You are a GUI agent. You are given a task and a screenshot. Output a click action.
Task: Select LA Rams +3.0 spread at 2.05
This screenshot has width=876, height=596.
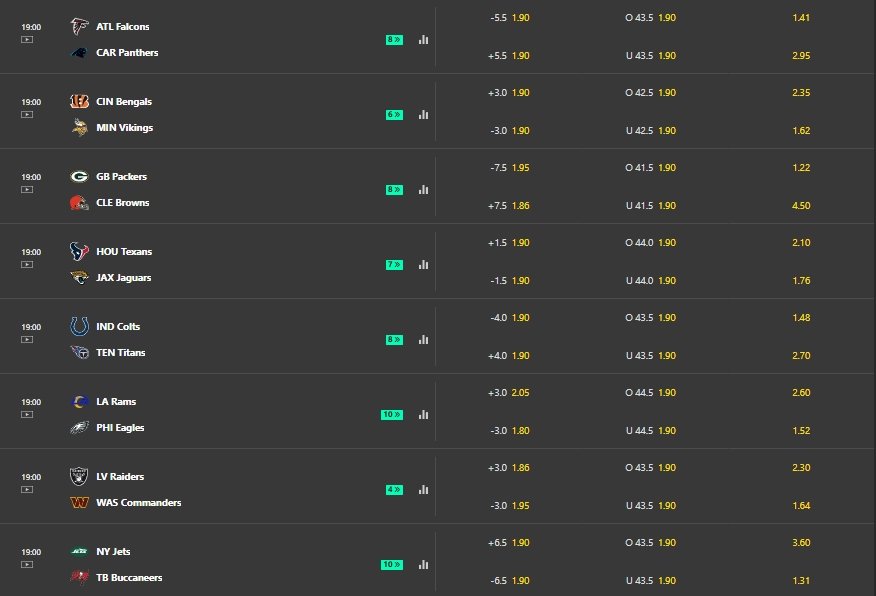pyautogui.click(x=508, y=393)
